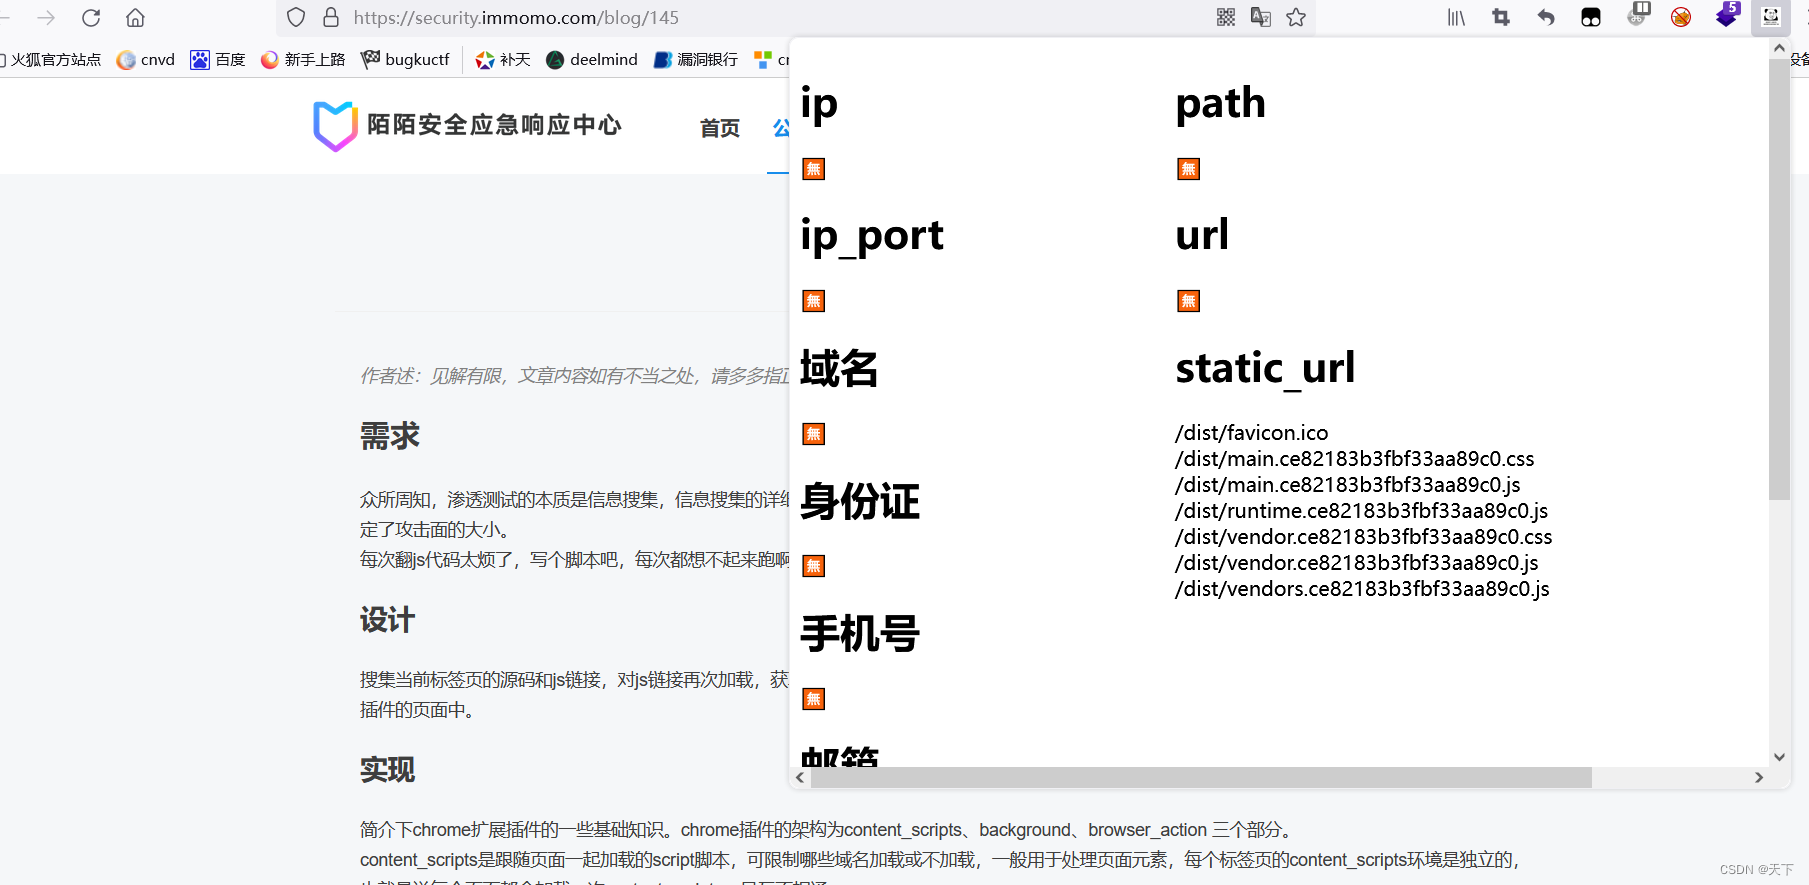Open the cnvd bookmark
This screenshot has width=1809, height=885.
click(146, 60)
